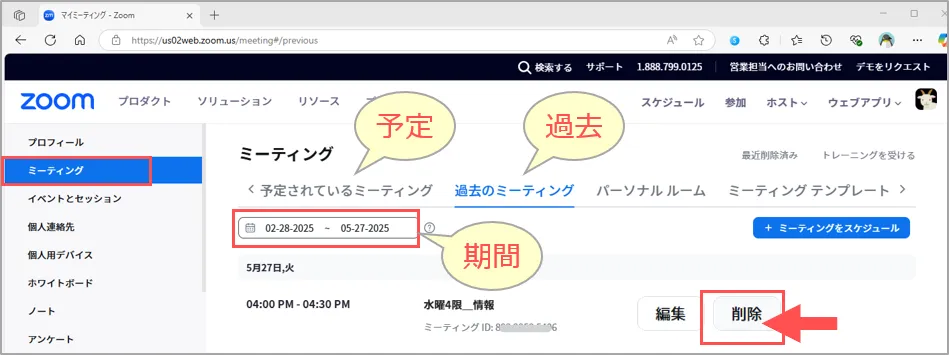The height and width of the screenshot is (363, 949).
Task: Open デモをリクエスト link
Action: click(893, 67)
